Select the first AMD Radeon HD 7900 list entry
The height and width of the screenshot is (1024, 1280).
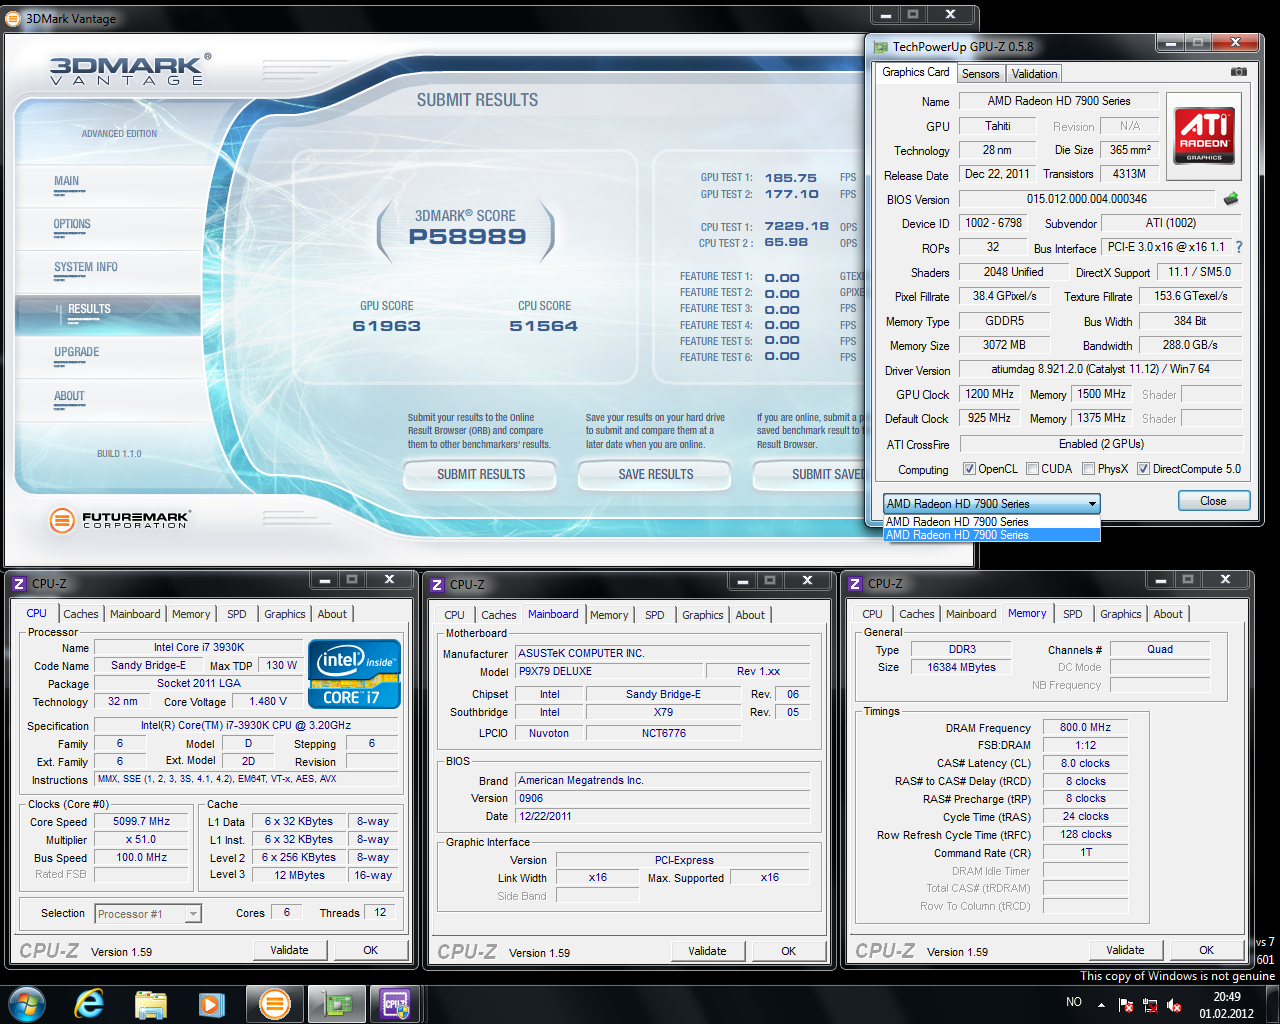(991, 521)
